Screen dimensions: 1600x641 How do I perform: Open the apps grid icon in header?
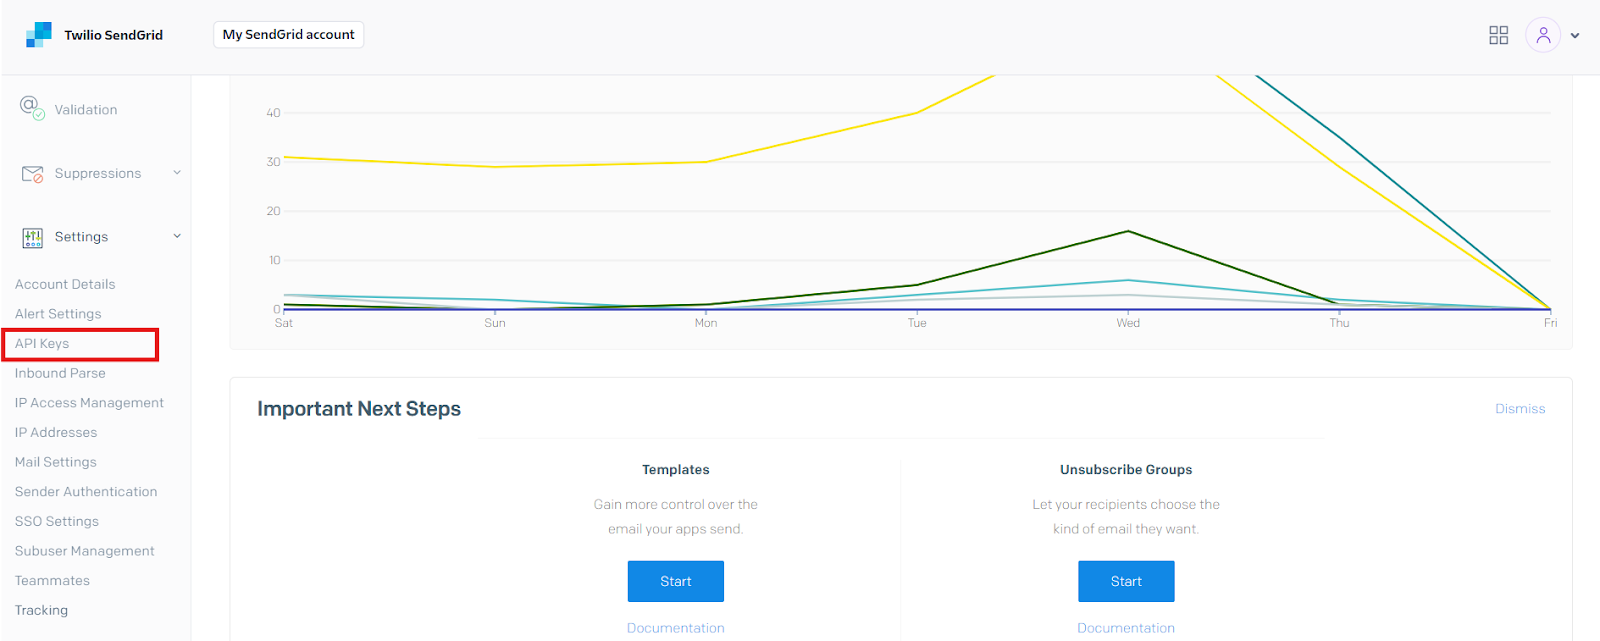point(1498,35)
